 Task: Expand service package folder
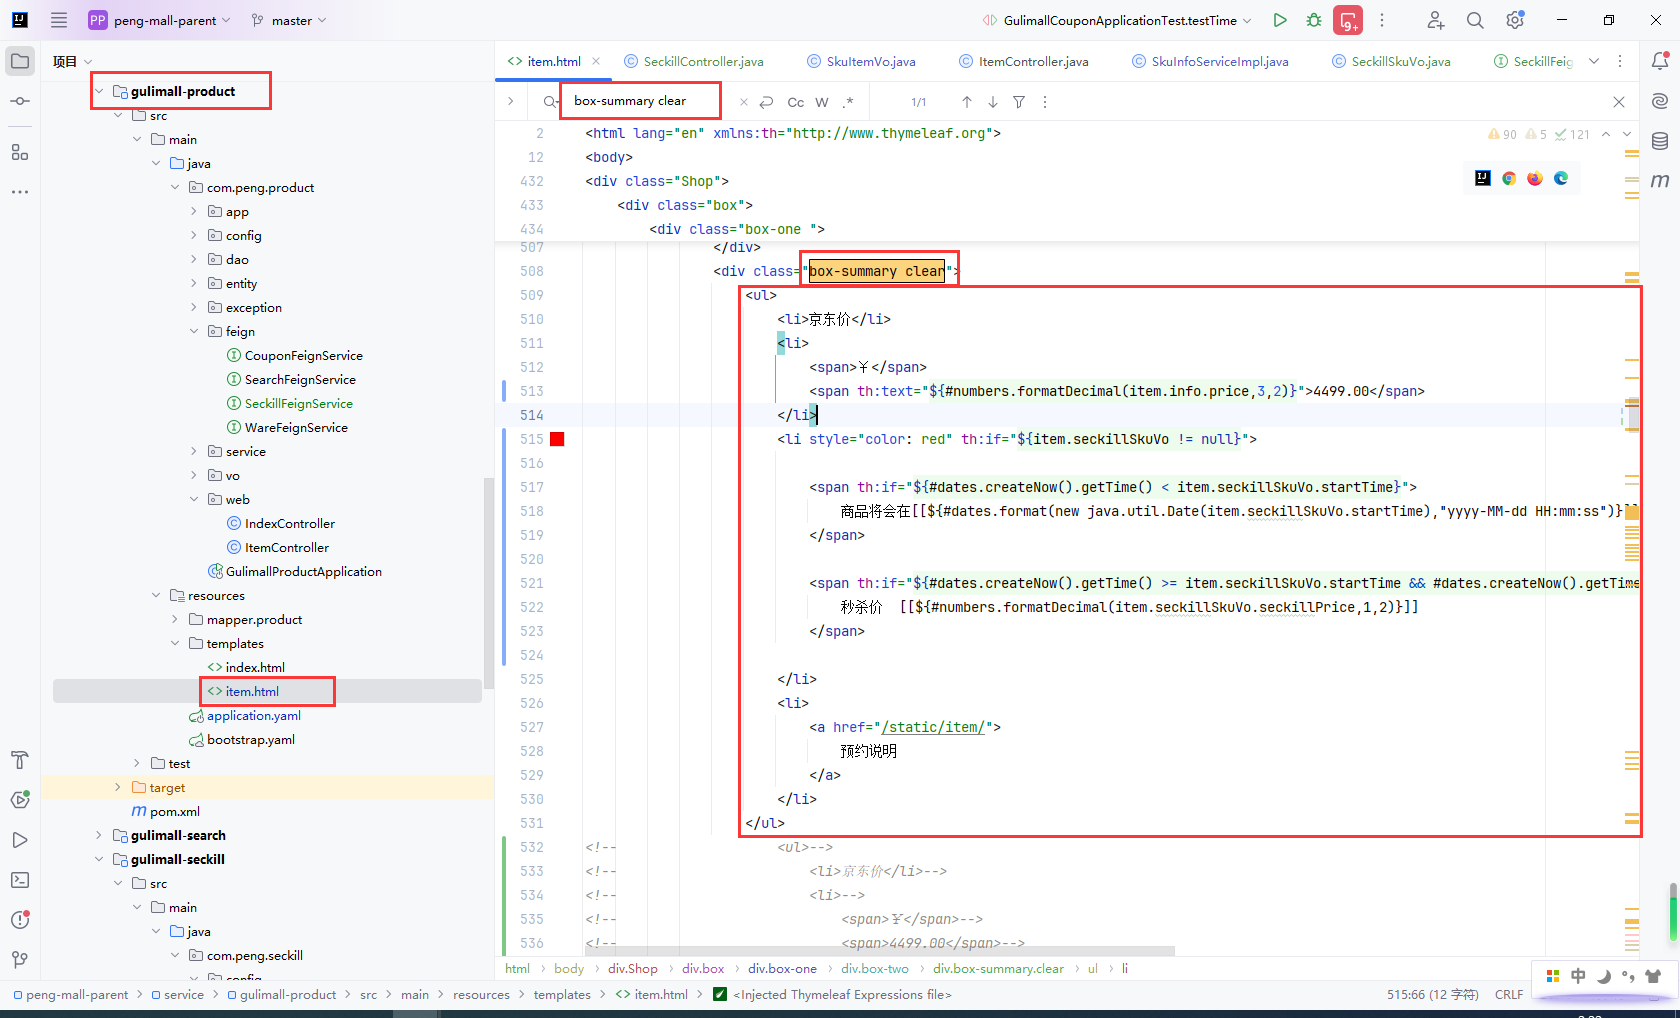(x=194, y=451)
